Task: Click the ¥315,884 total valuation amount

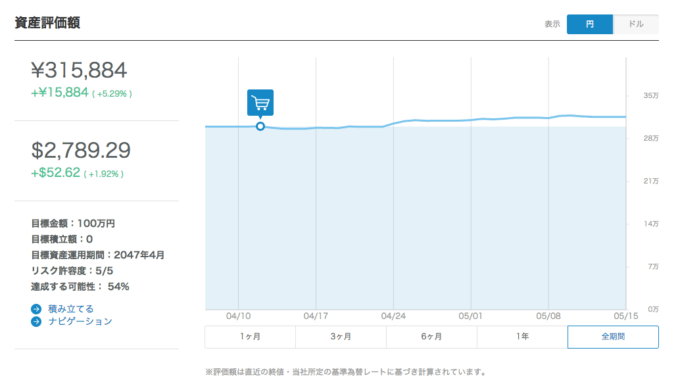Action: pos(79,70)
